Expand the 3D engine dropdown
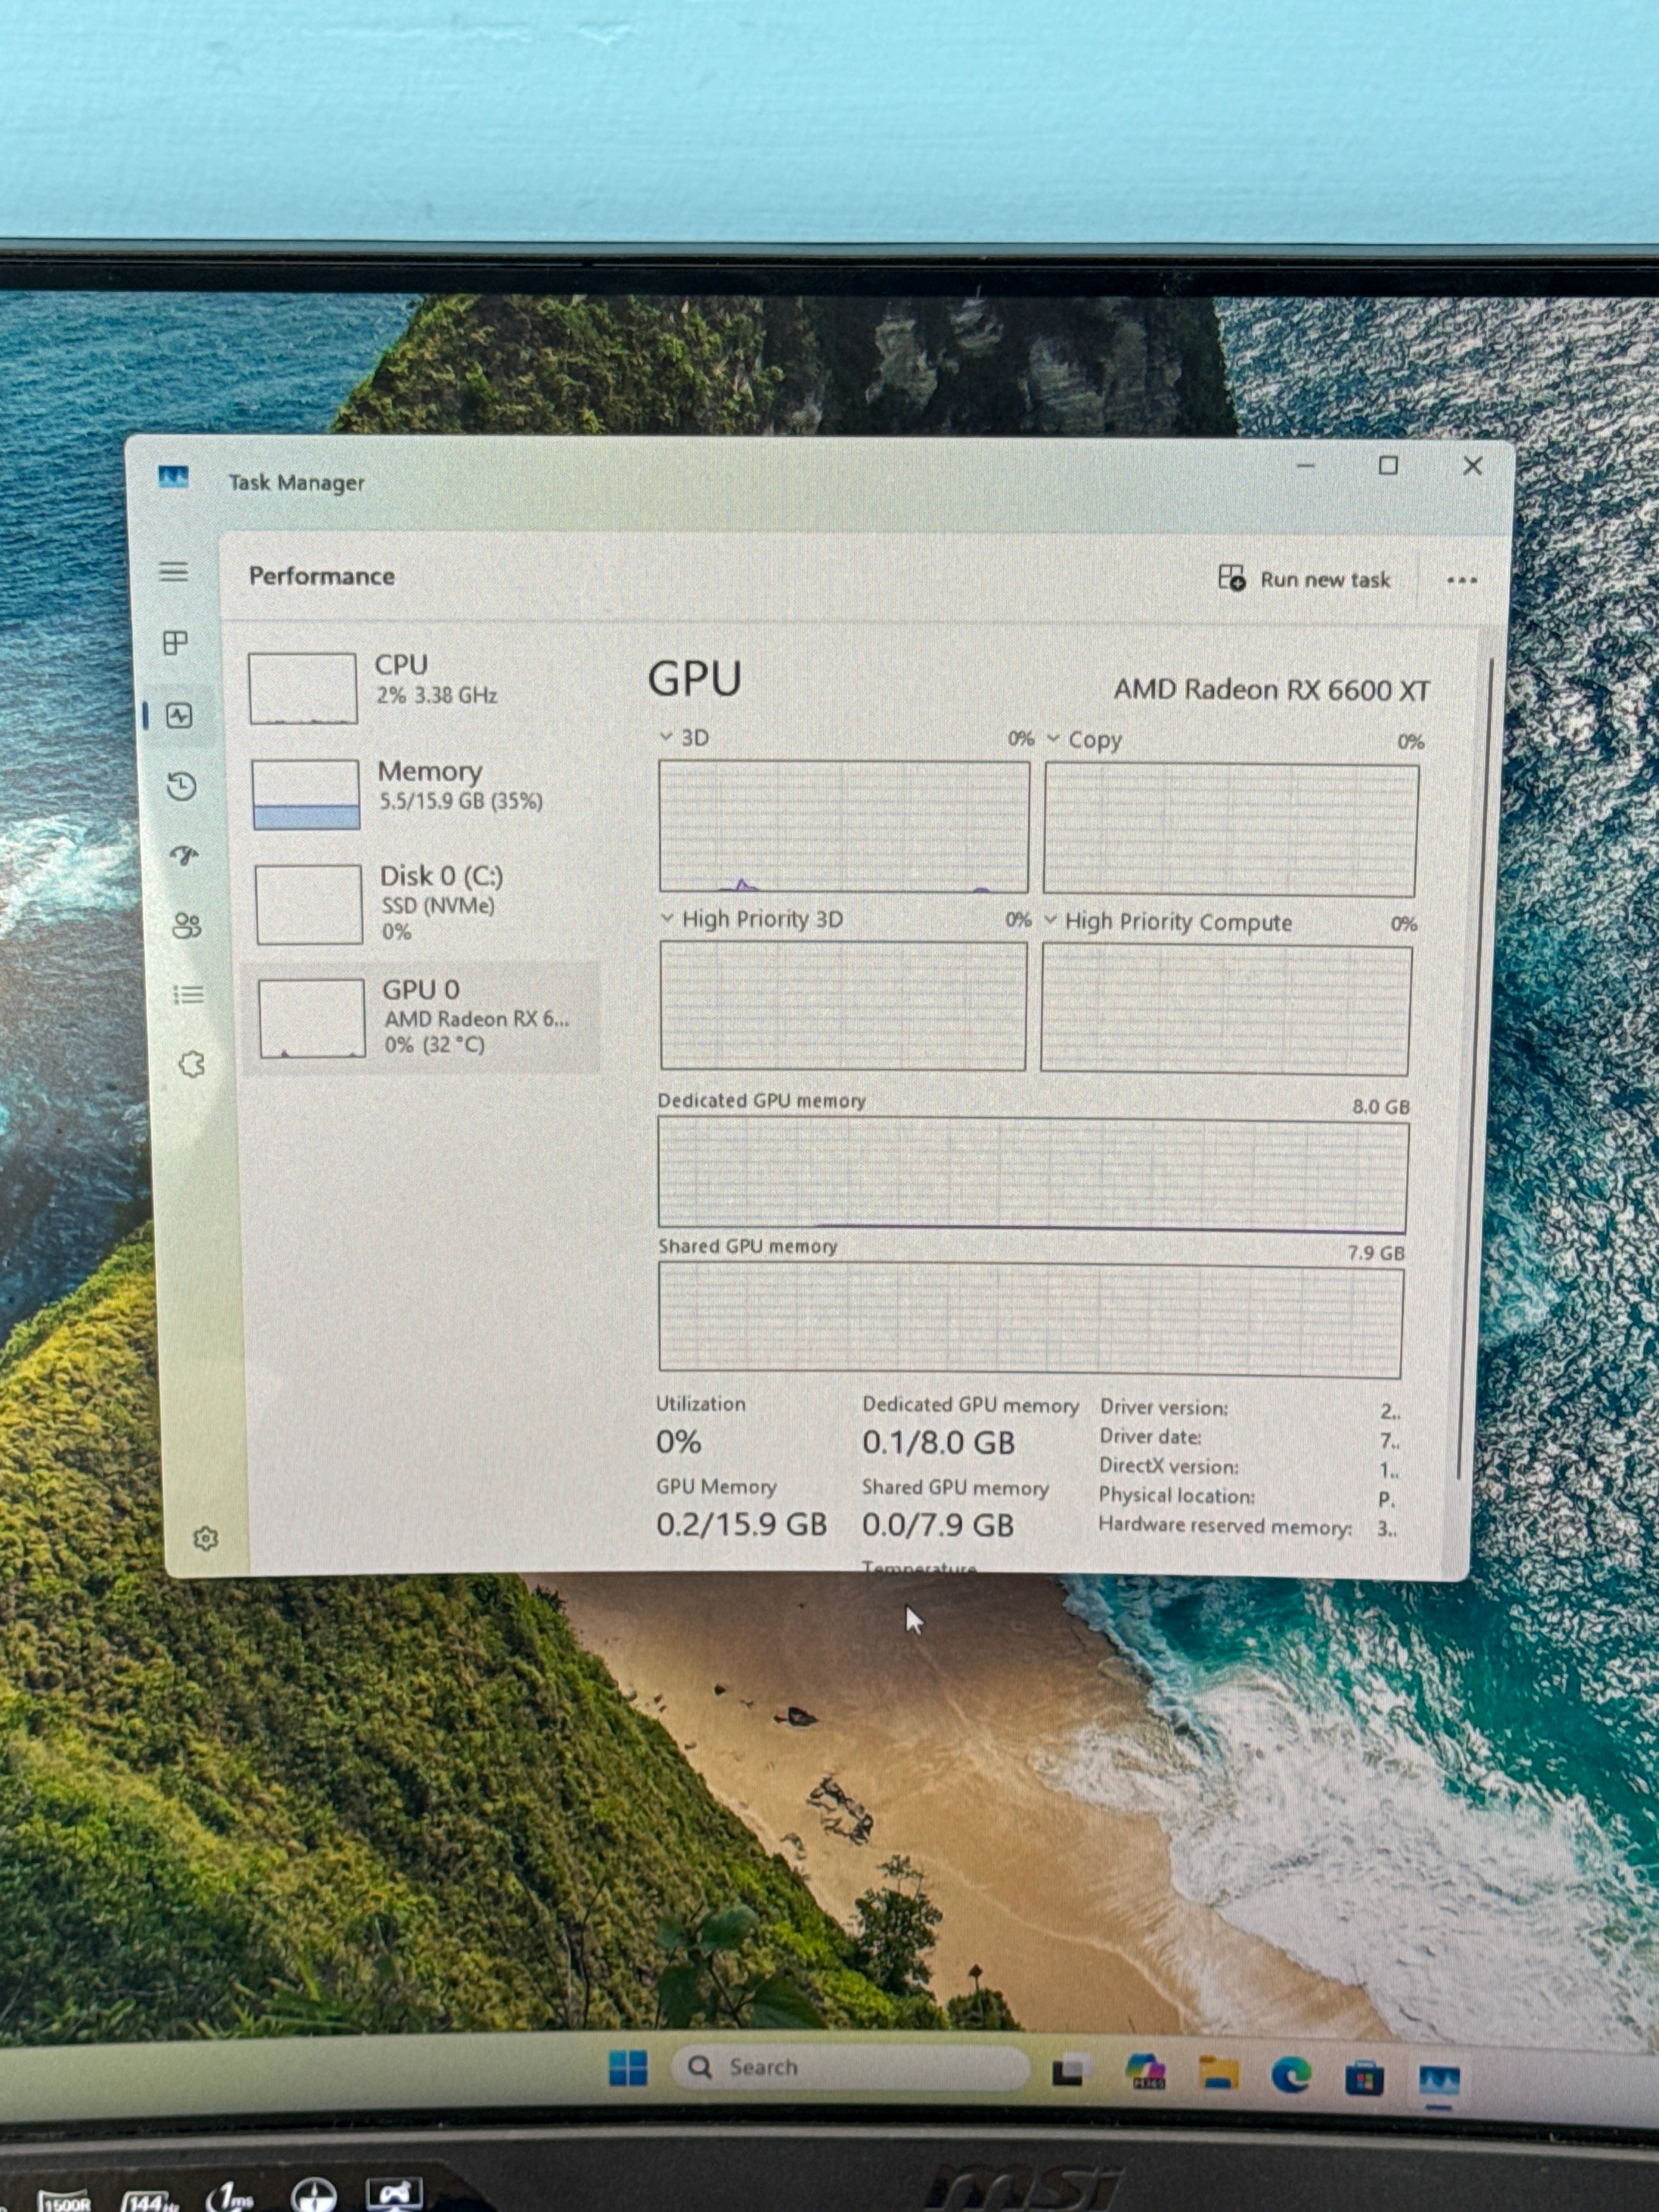The image size is (1659, 2212). [x=685, y=737]
